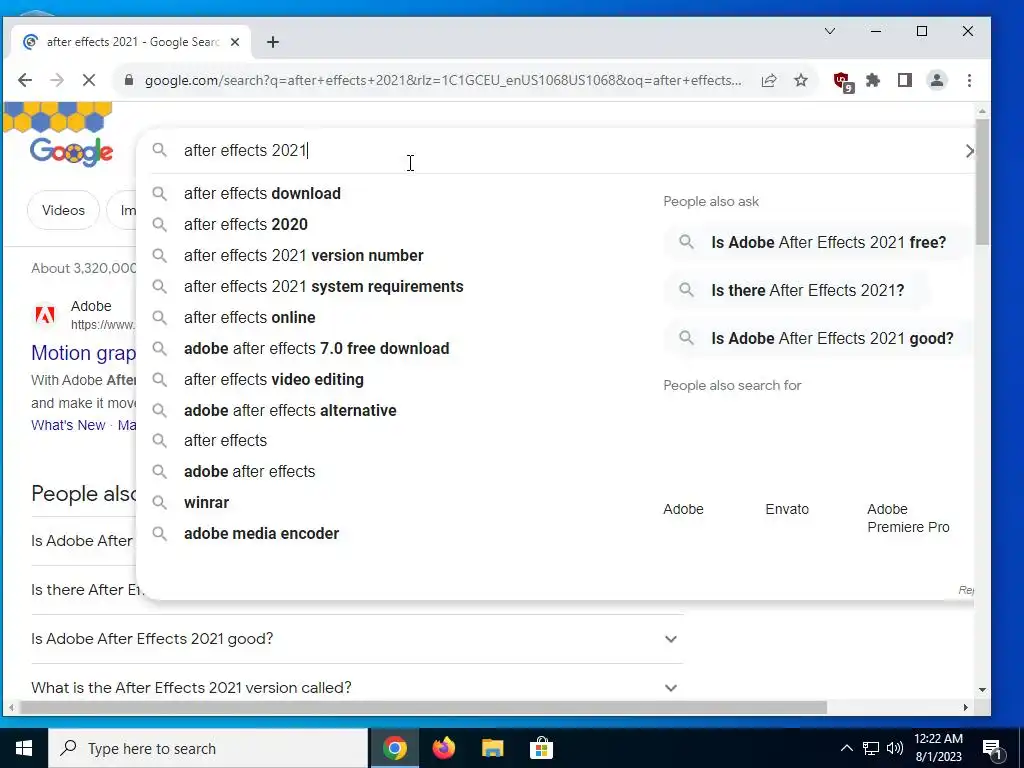This screenshot has height=768, width=1024.
Task: Open the 'What's New' sitelink
Action: tap(68, 425)
